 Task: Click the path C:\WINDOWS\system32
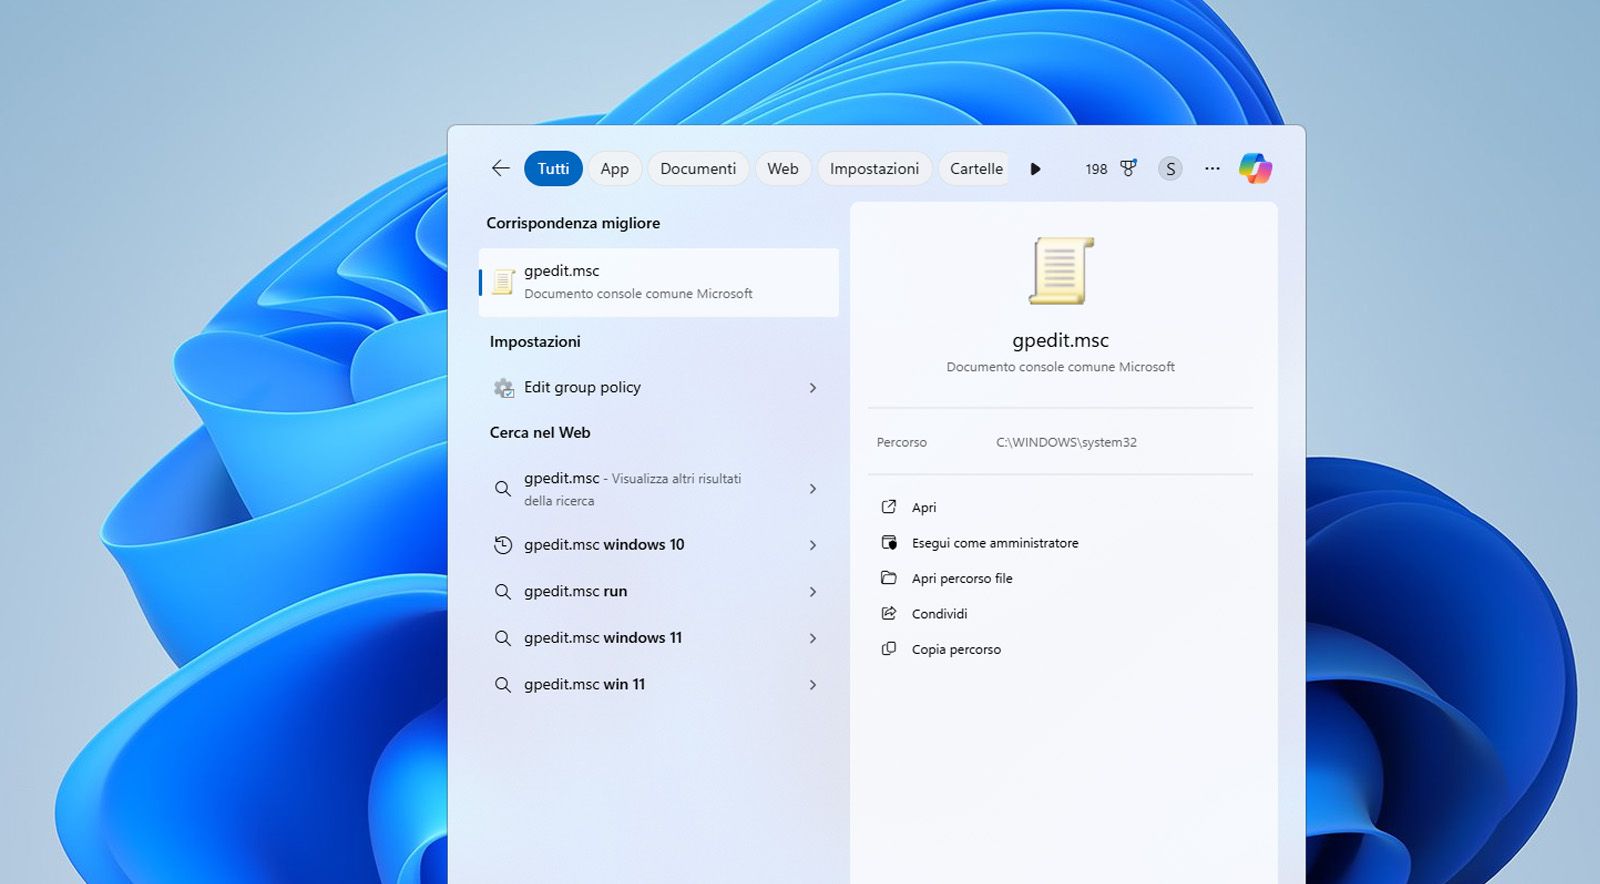[x=1066, y=442]
